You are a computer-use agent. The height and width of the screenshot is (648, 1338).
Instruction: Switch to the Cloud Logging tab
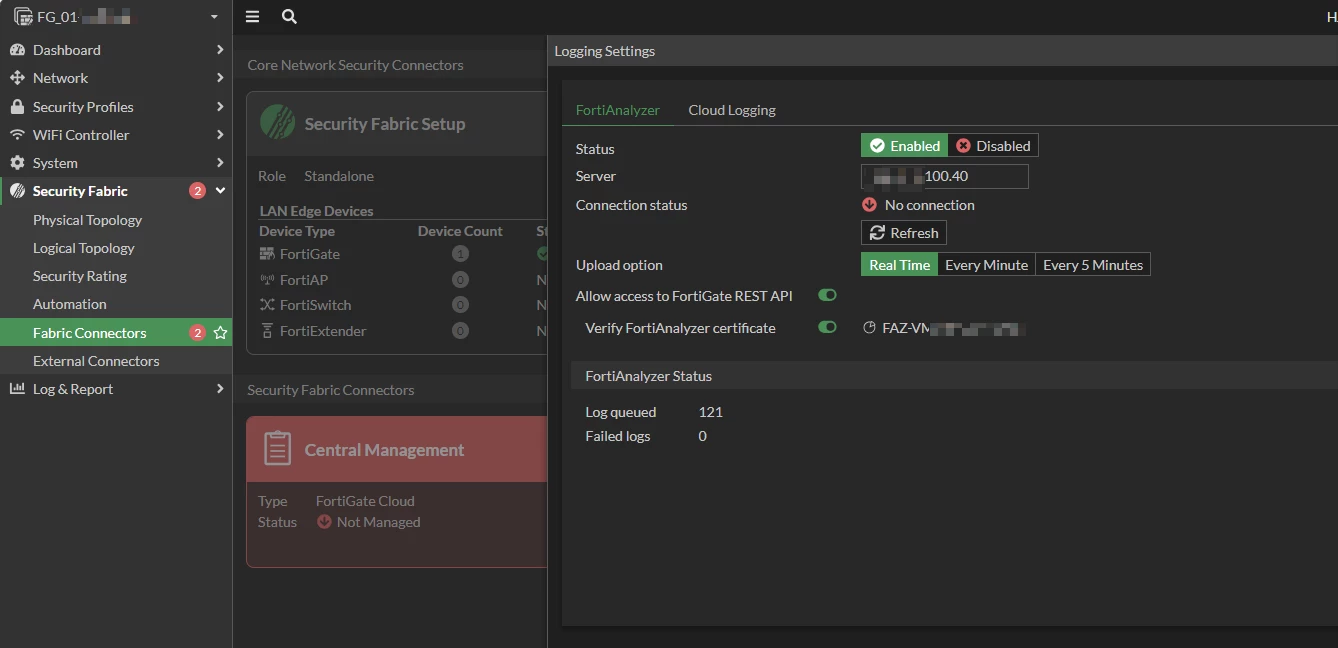coord(732,110)
